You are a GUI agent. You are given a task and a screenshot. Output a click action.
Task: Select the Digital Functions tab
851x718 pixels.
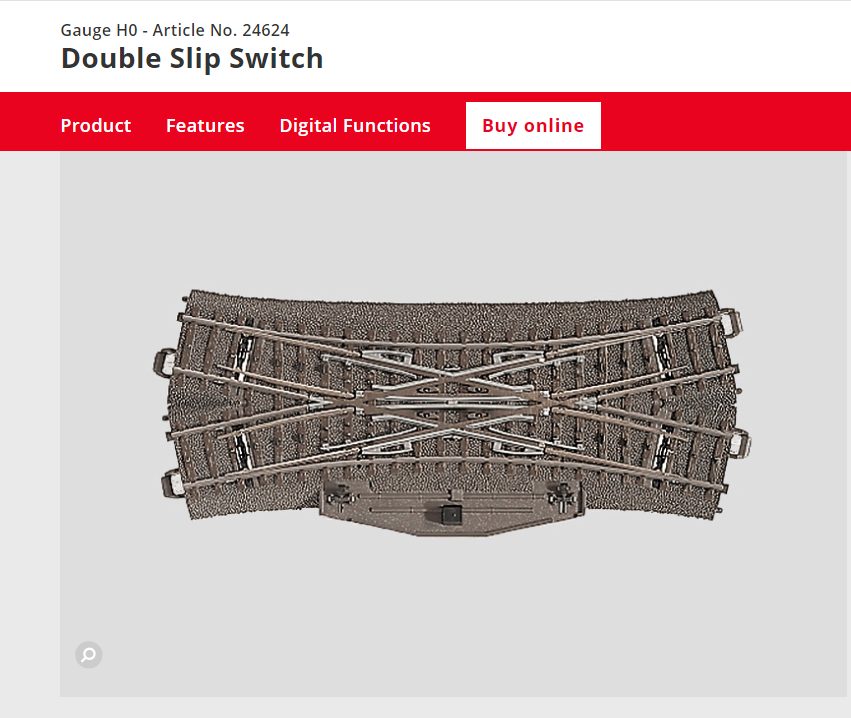[355, 125]
